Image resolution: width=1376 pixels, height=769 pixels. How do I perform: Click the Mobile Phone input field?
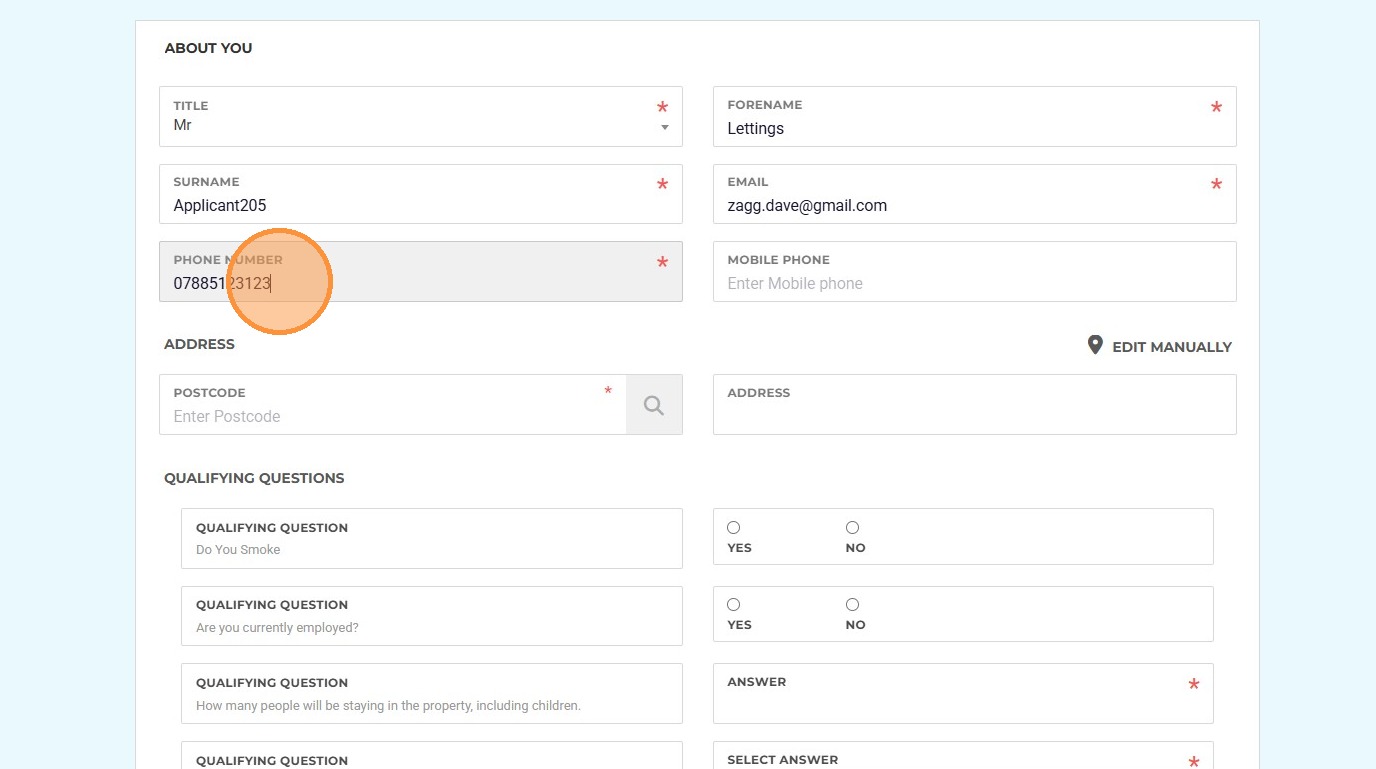pos(975,271)
